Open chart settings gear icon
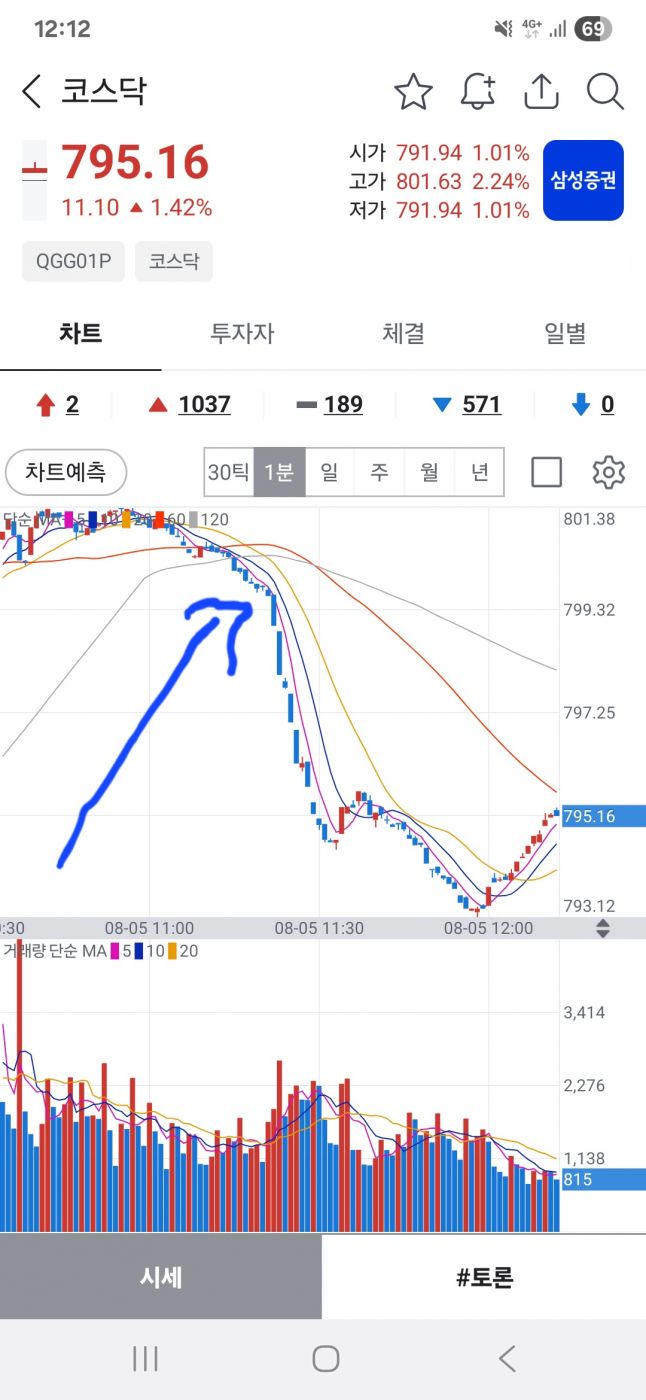This screenshot has height=1400, width=646. [608, 472]
